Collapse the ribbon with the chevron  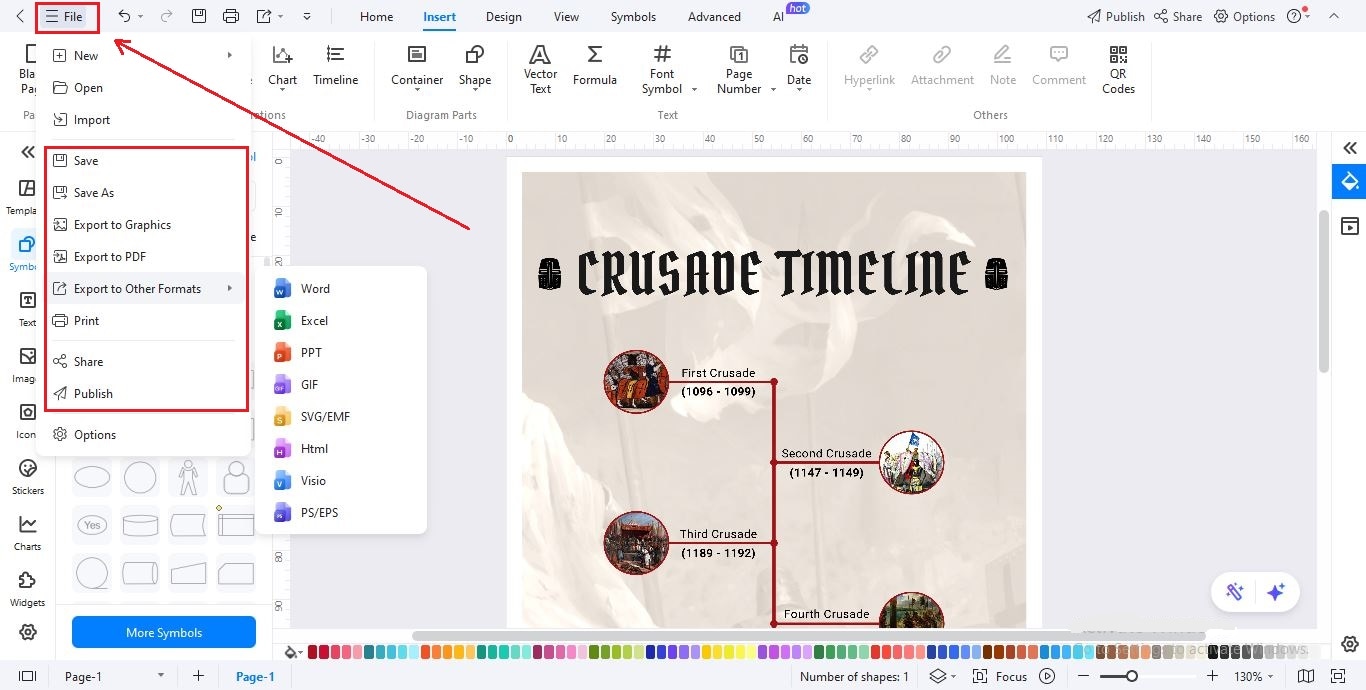(x=1333, y=16)
